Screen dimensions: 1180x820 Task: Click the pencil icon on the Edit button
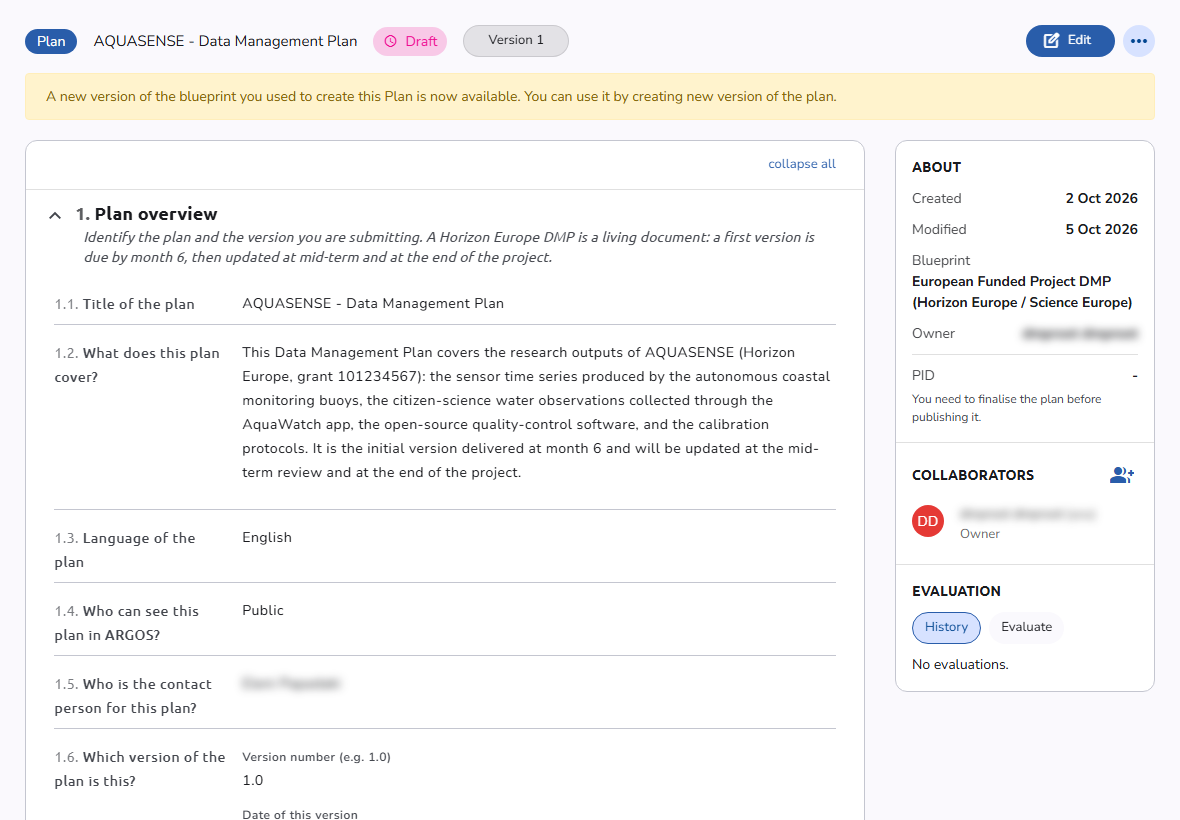1051,41
